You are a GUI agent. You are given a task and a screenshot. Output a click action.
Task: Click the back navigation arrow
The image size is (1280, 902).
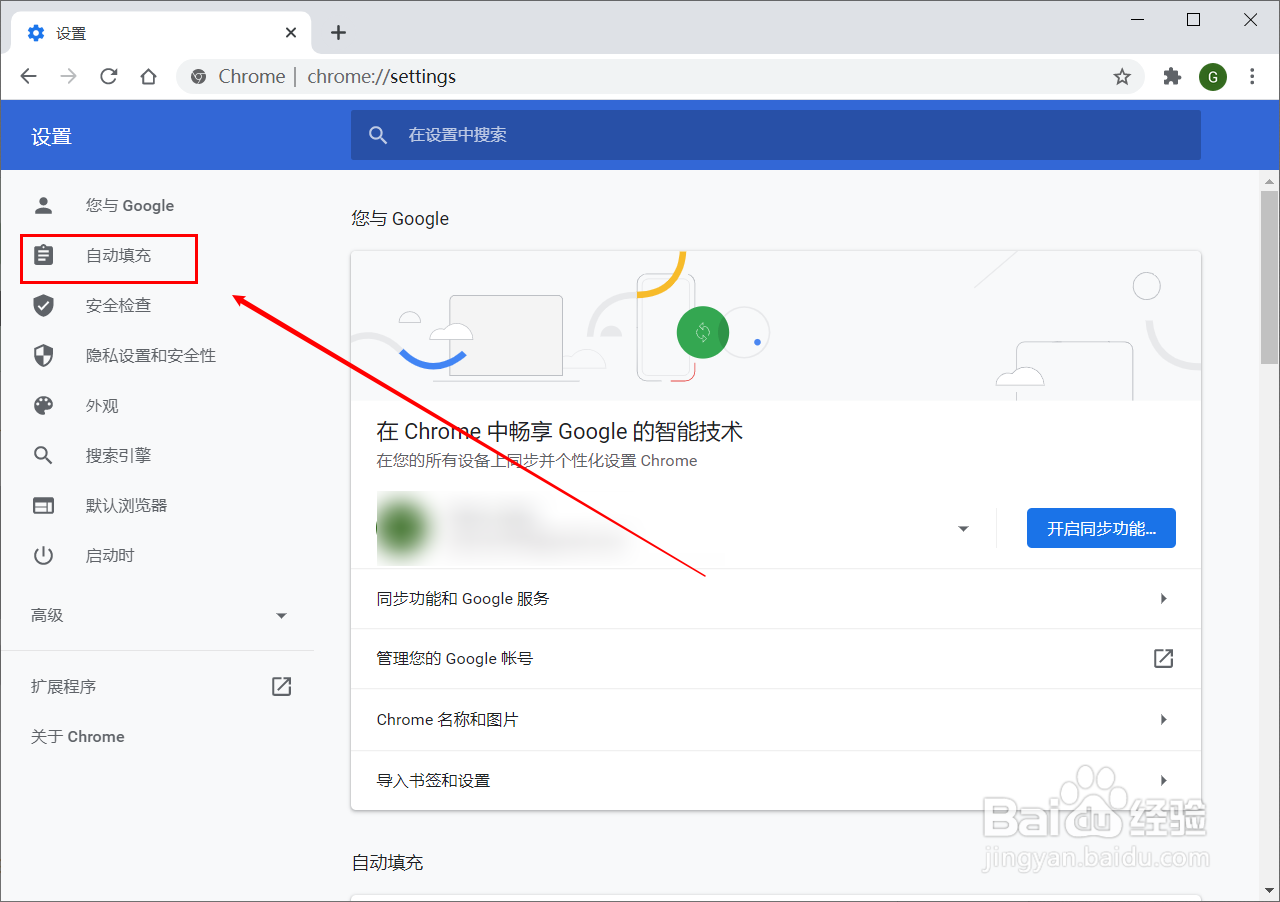[x=28, y=77]
